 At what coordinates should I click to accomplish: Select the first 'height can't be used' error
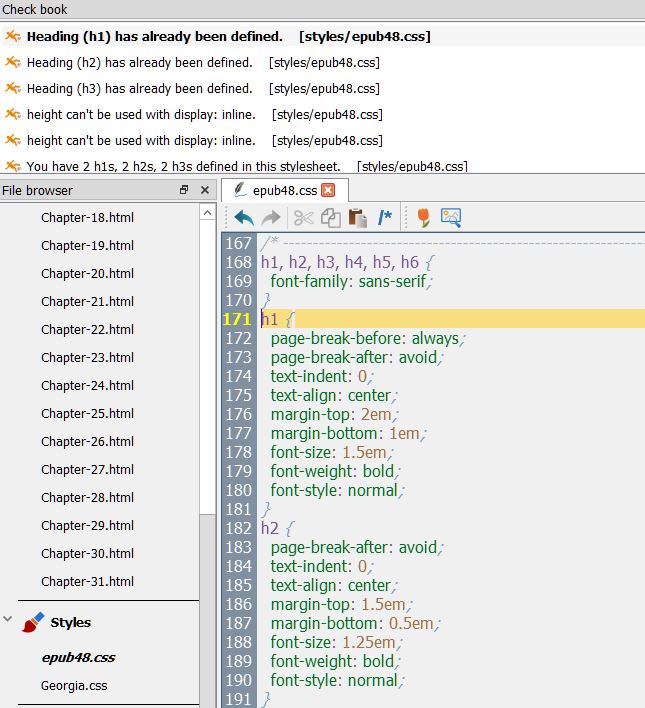[205, 115]
